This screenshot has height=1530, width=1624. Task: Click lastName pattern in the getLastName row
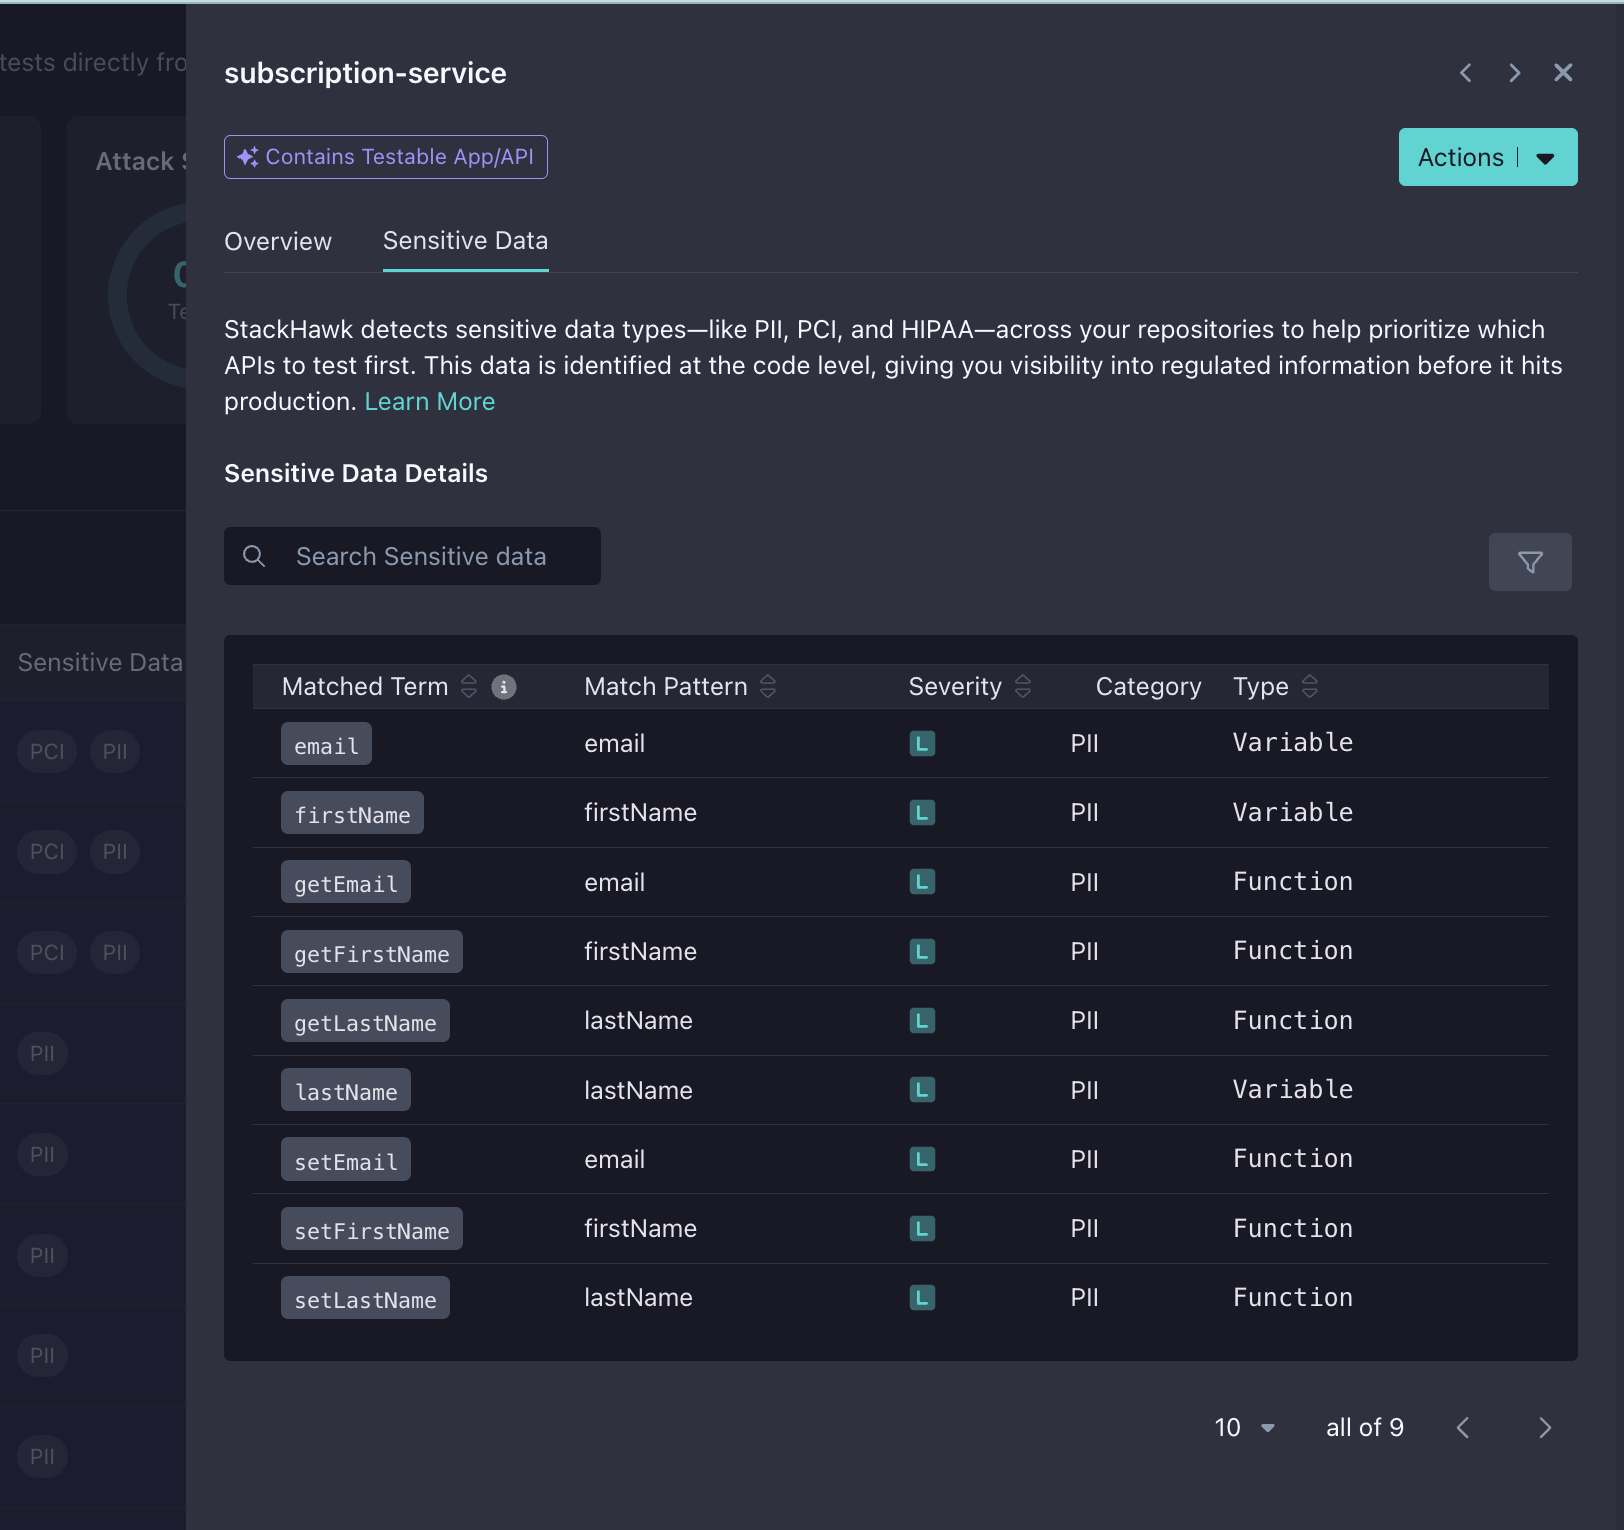click(x=639, y=1021)
